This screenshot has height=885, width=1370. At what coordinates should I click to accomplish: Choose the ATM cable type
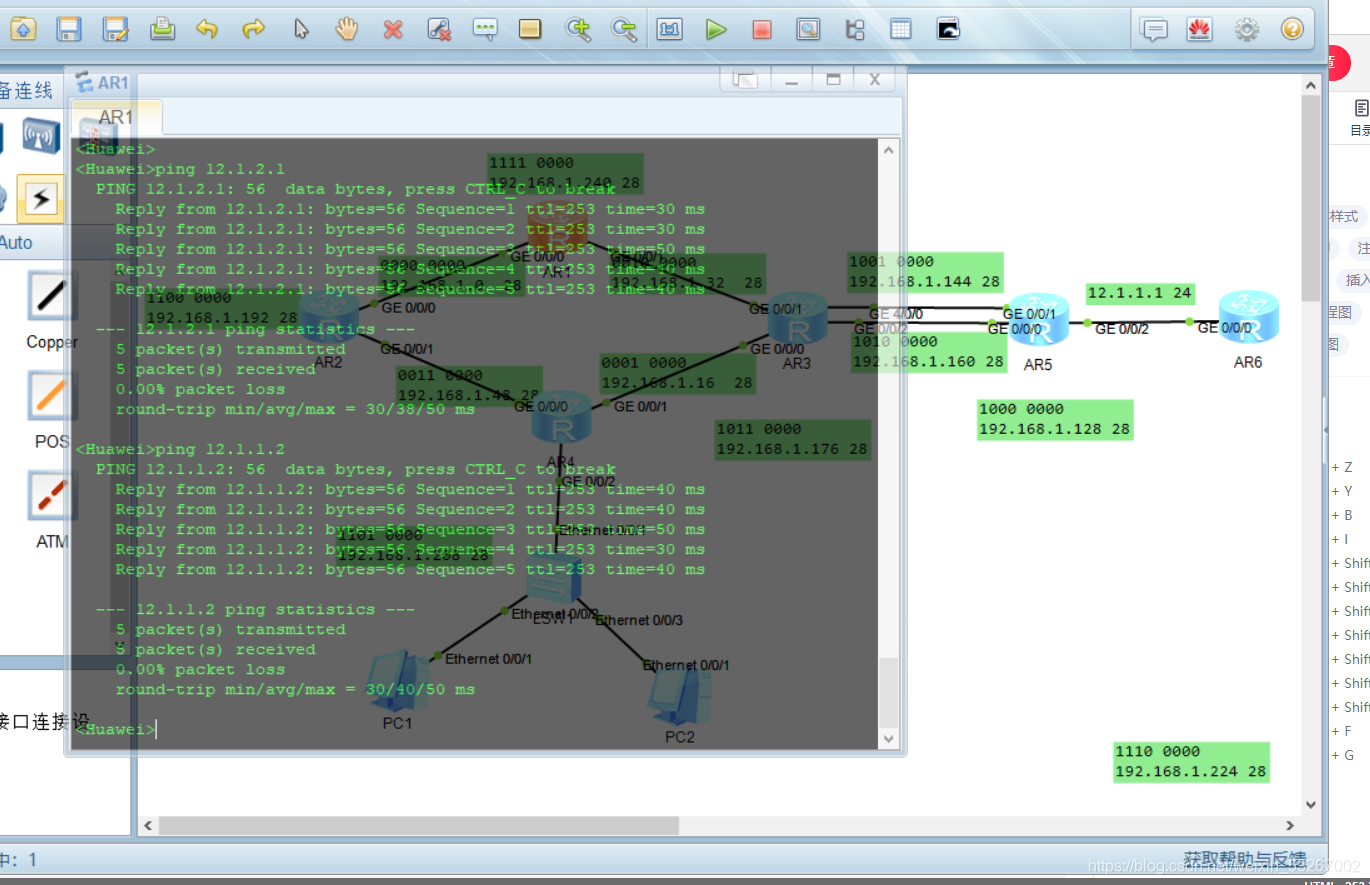click(x=52, y=497)
